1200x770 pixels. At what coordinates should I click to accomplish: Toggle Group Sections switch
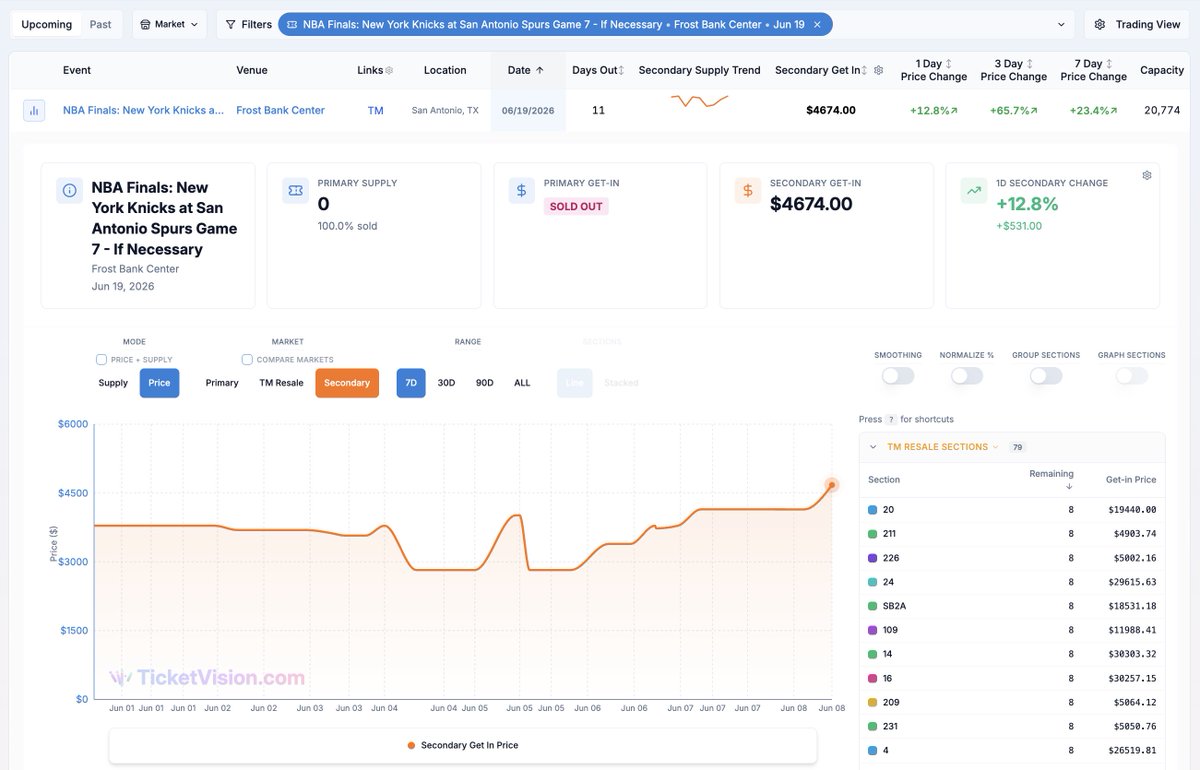tap(1046, 376)
